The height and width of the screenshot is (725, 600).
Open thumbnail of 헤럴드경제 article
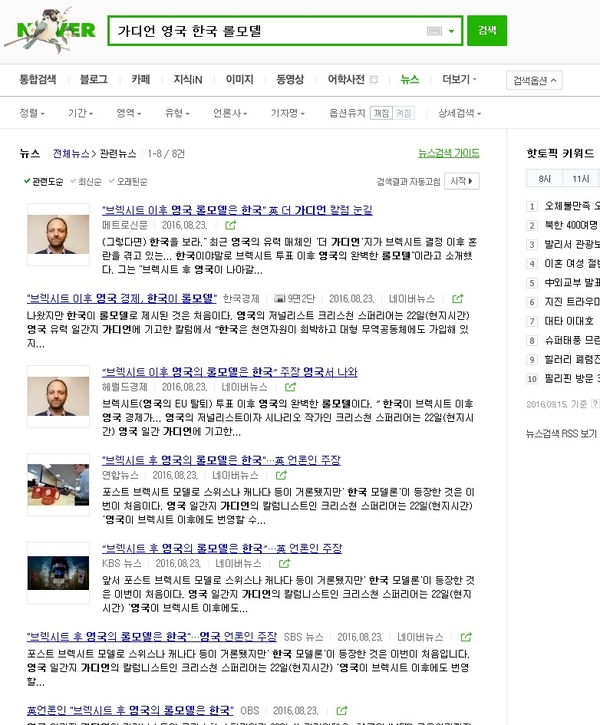click(x=58, y=396)
